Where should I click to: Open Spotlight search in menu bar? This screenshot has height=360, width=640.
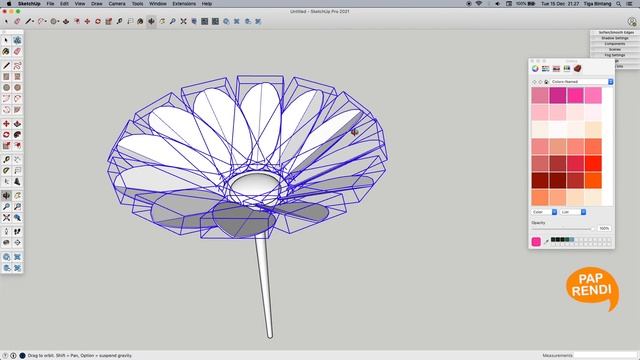click(619, 4)
